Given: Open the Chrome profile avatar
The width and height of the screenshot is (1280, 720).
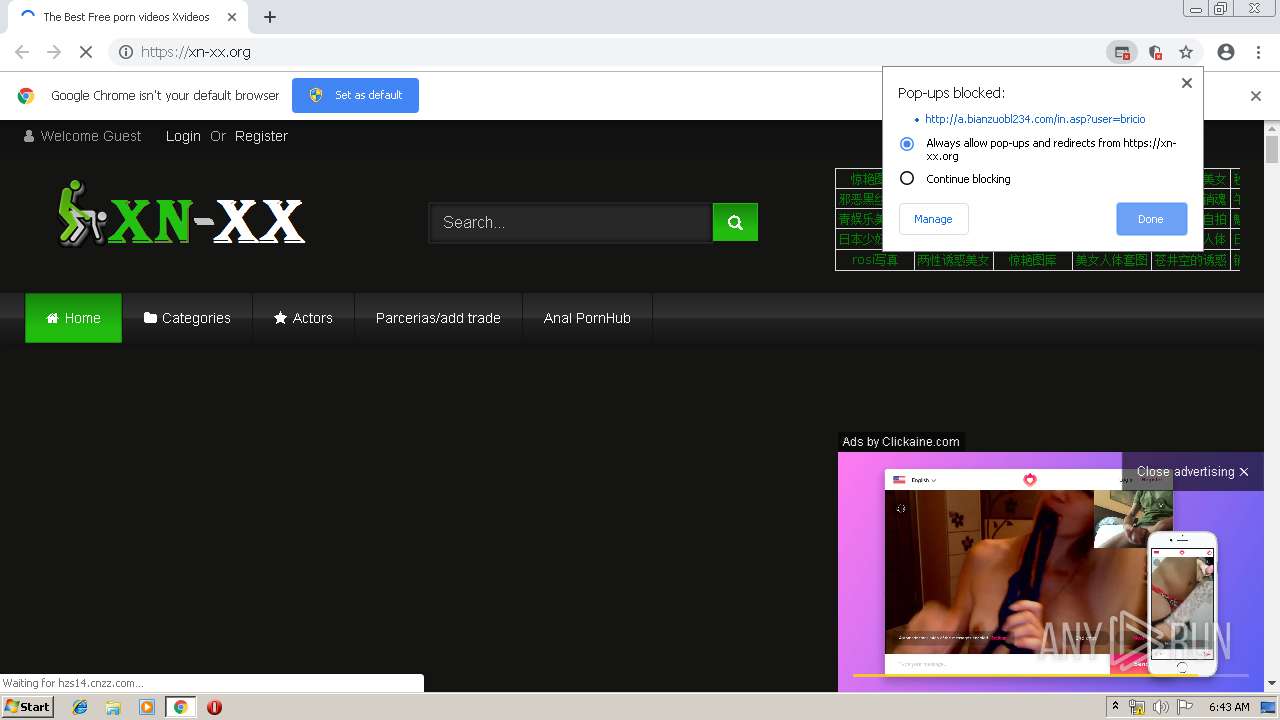Looking at the screenshot, I should tap(1226, 52).
